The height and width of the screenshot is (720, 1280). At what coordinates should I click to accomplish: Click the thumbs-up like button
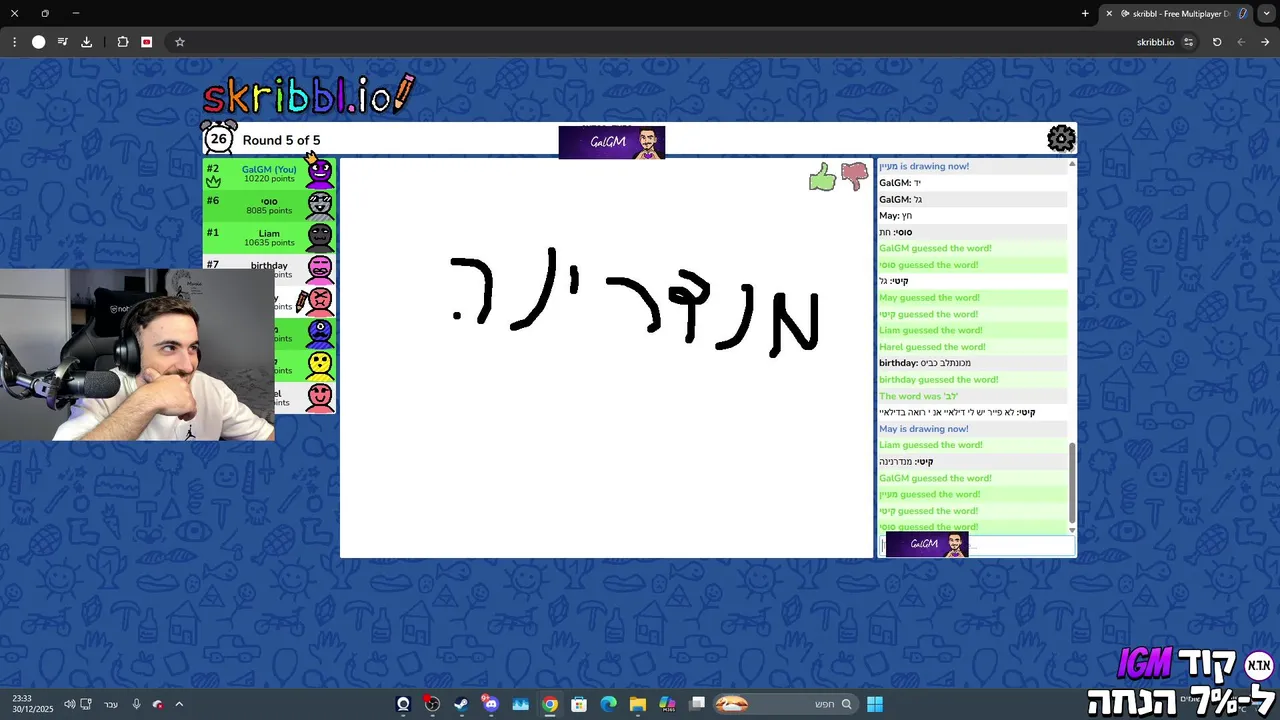pos(822,178)
